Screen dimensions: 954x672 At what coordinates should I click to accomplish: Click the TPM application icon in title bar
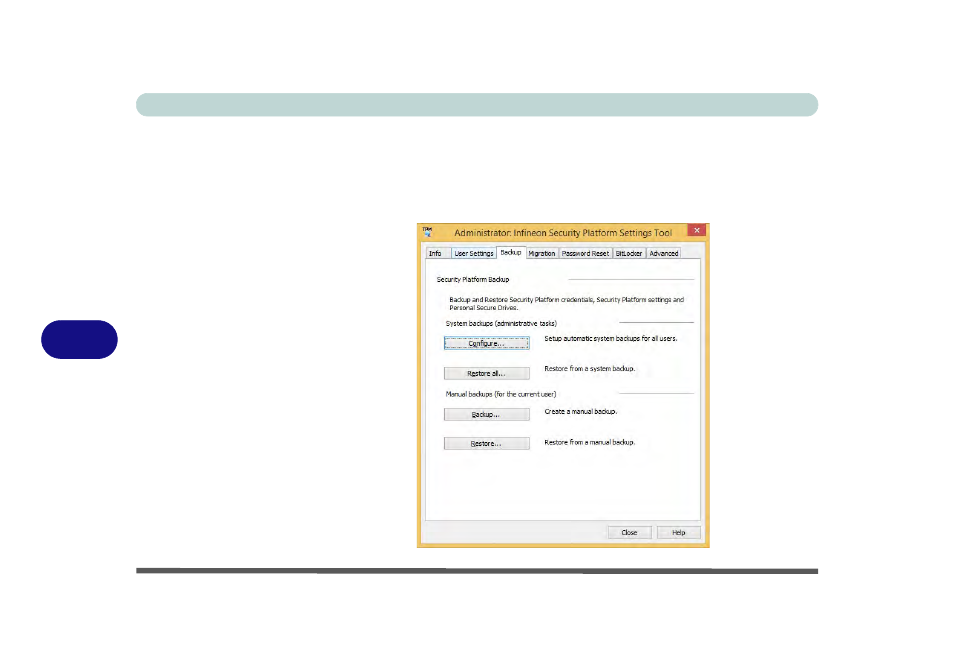(428, 232)
